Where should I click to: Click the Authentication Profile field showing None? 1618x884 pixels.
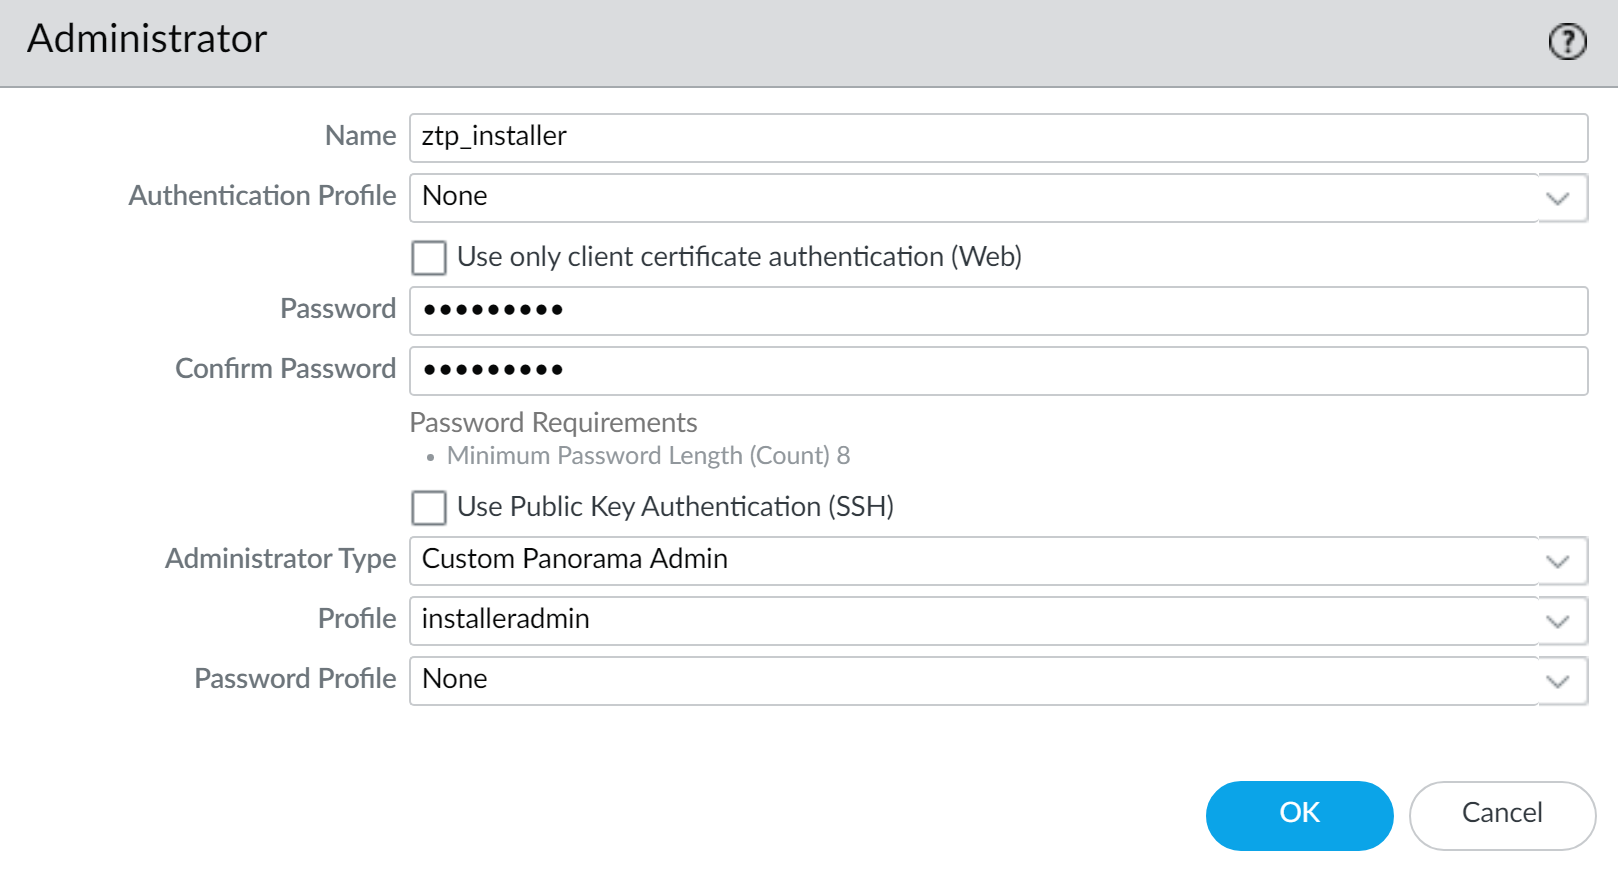pyautogui.click(x=972, y=197)
